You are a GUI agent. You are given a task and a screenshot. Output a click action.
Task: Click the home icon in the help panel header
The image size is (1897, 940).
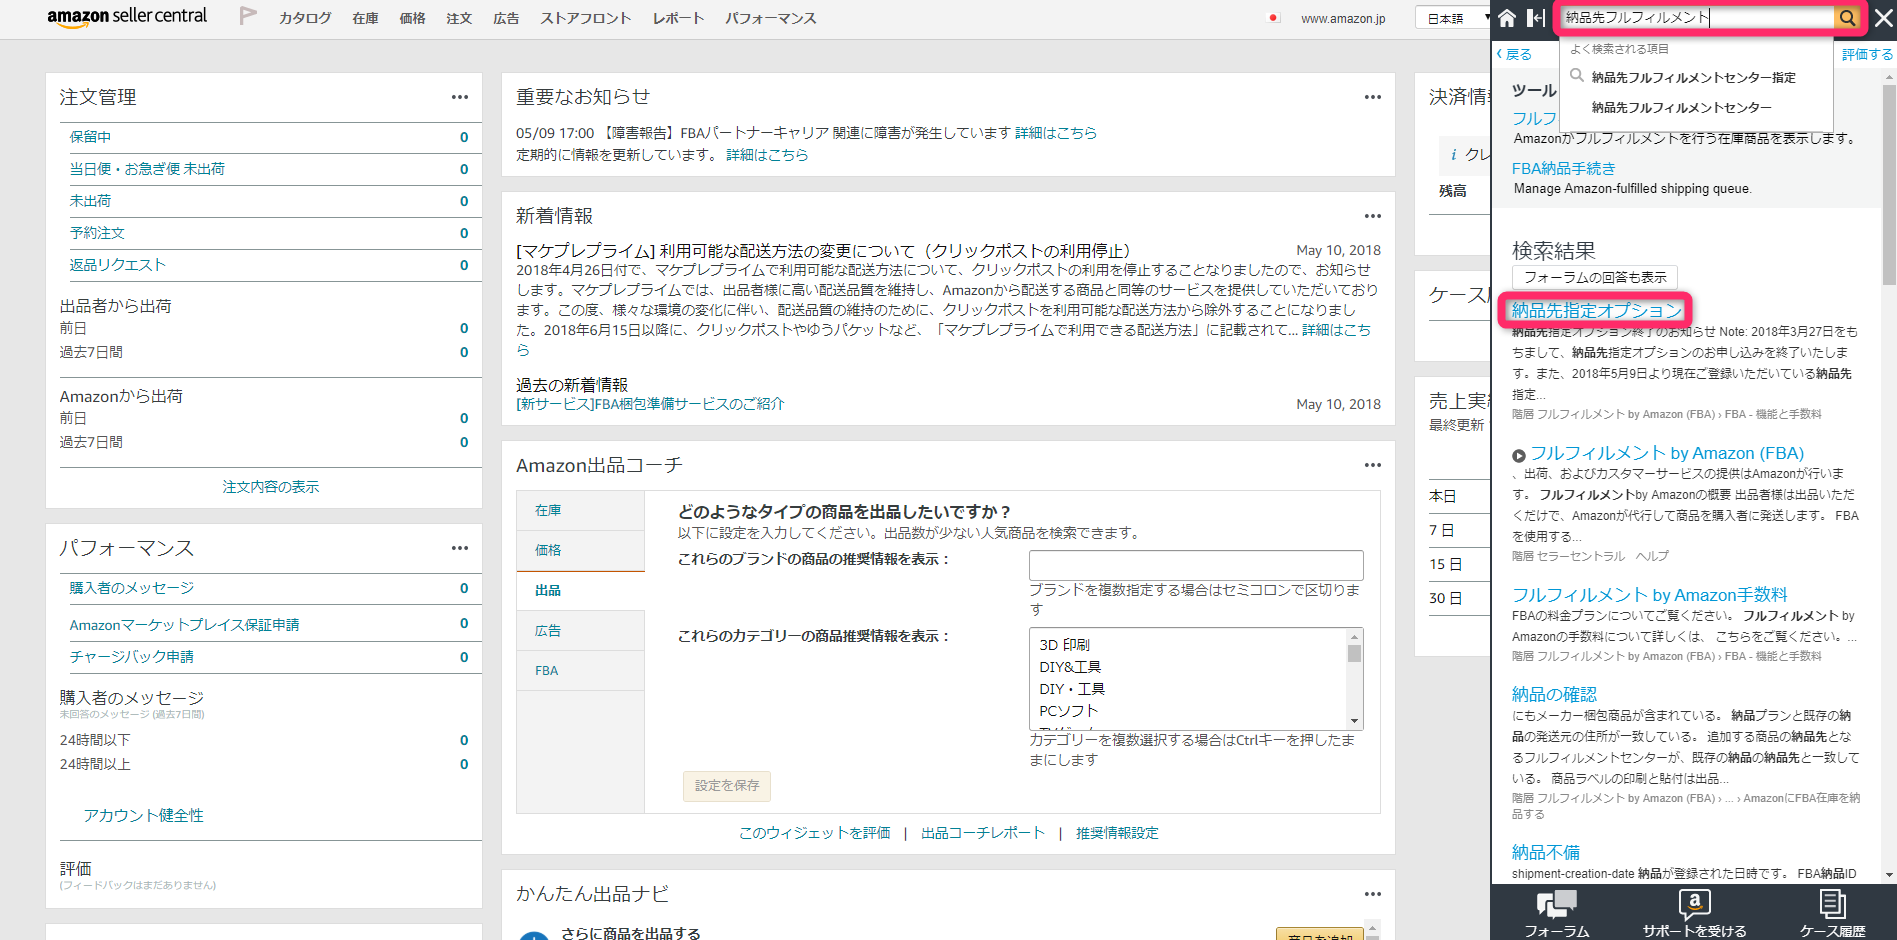click(x=1506, y=17)
